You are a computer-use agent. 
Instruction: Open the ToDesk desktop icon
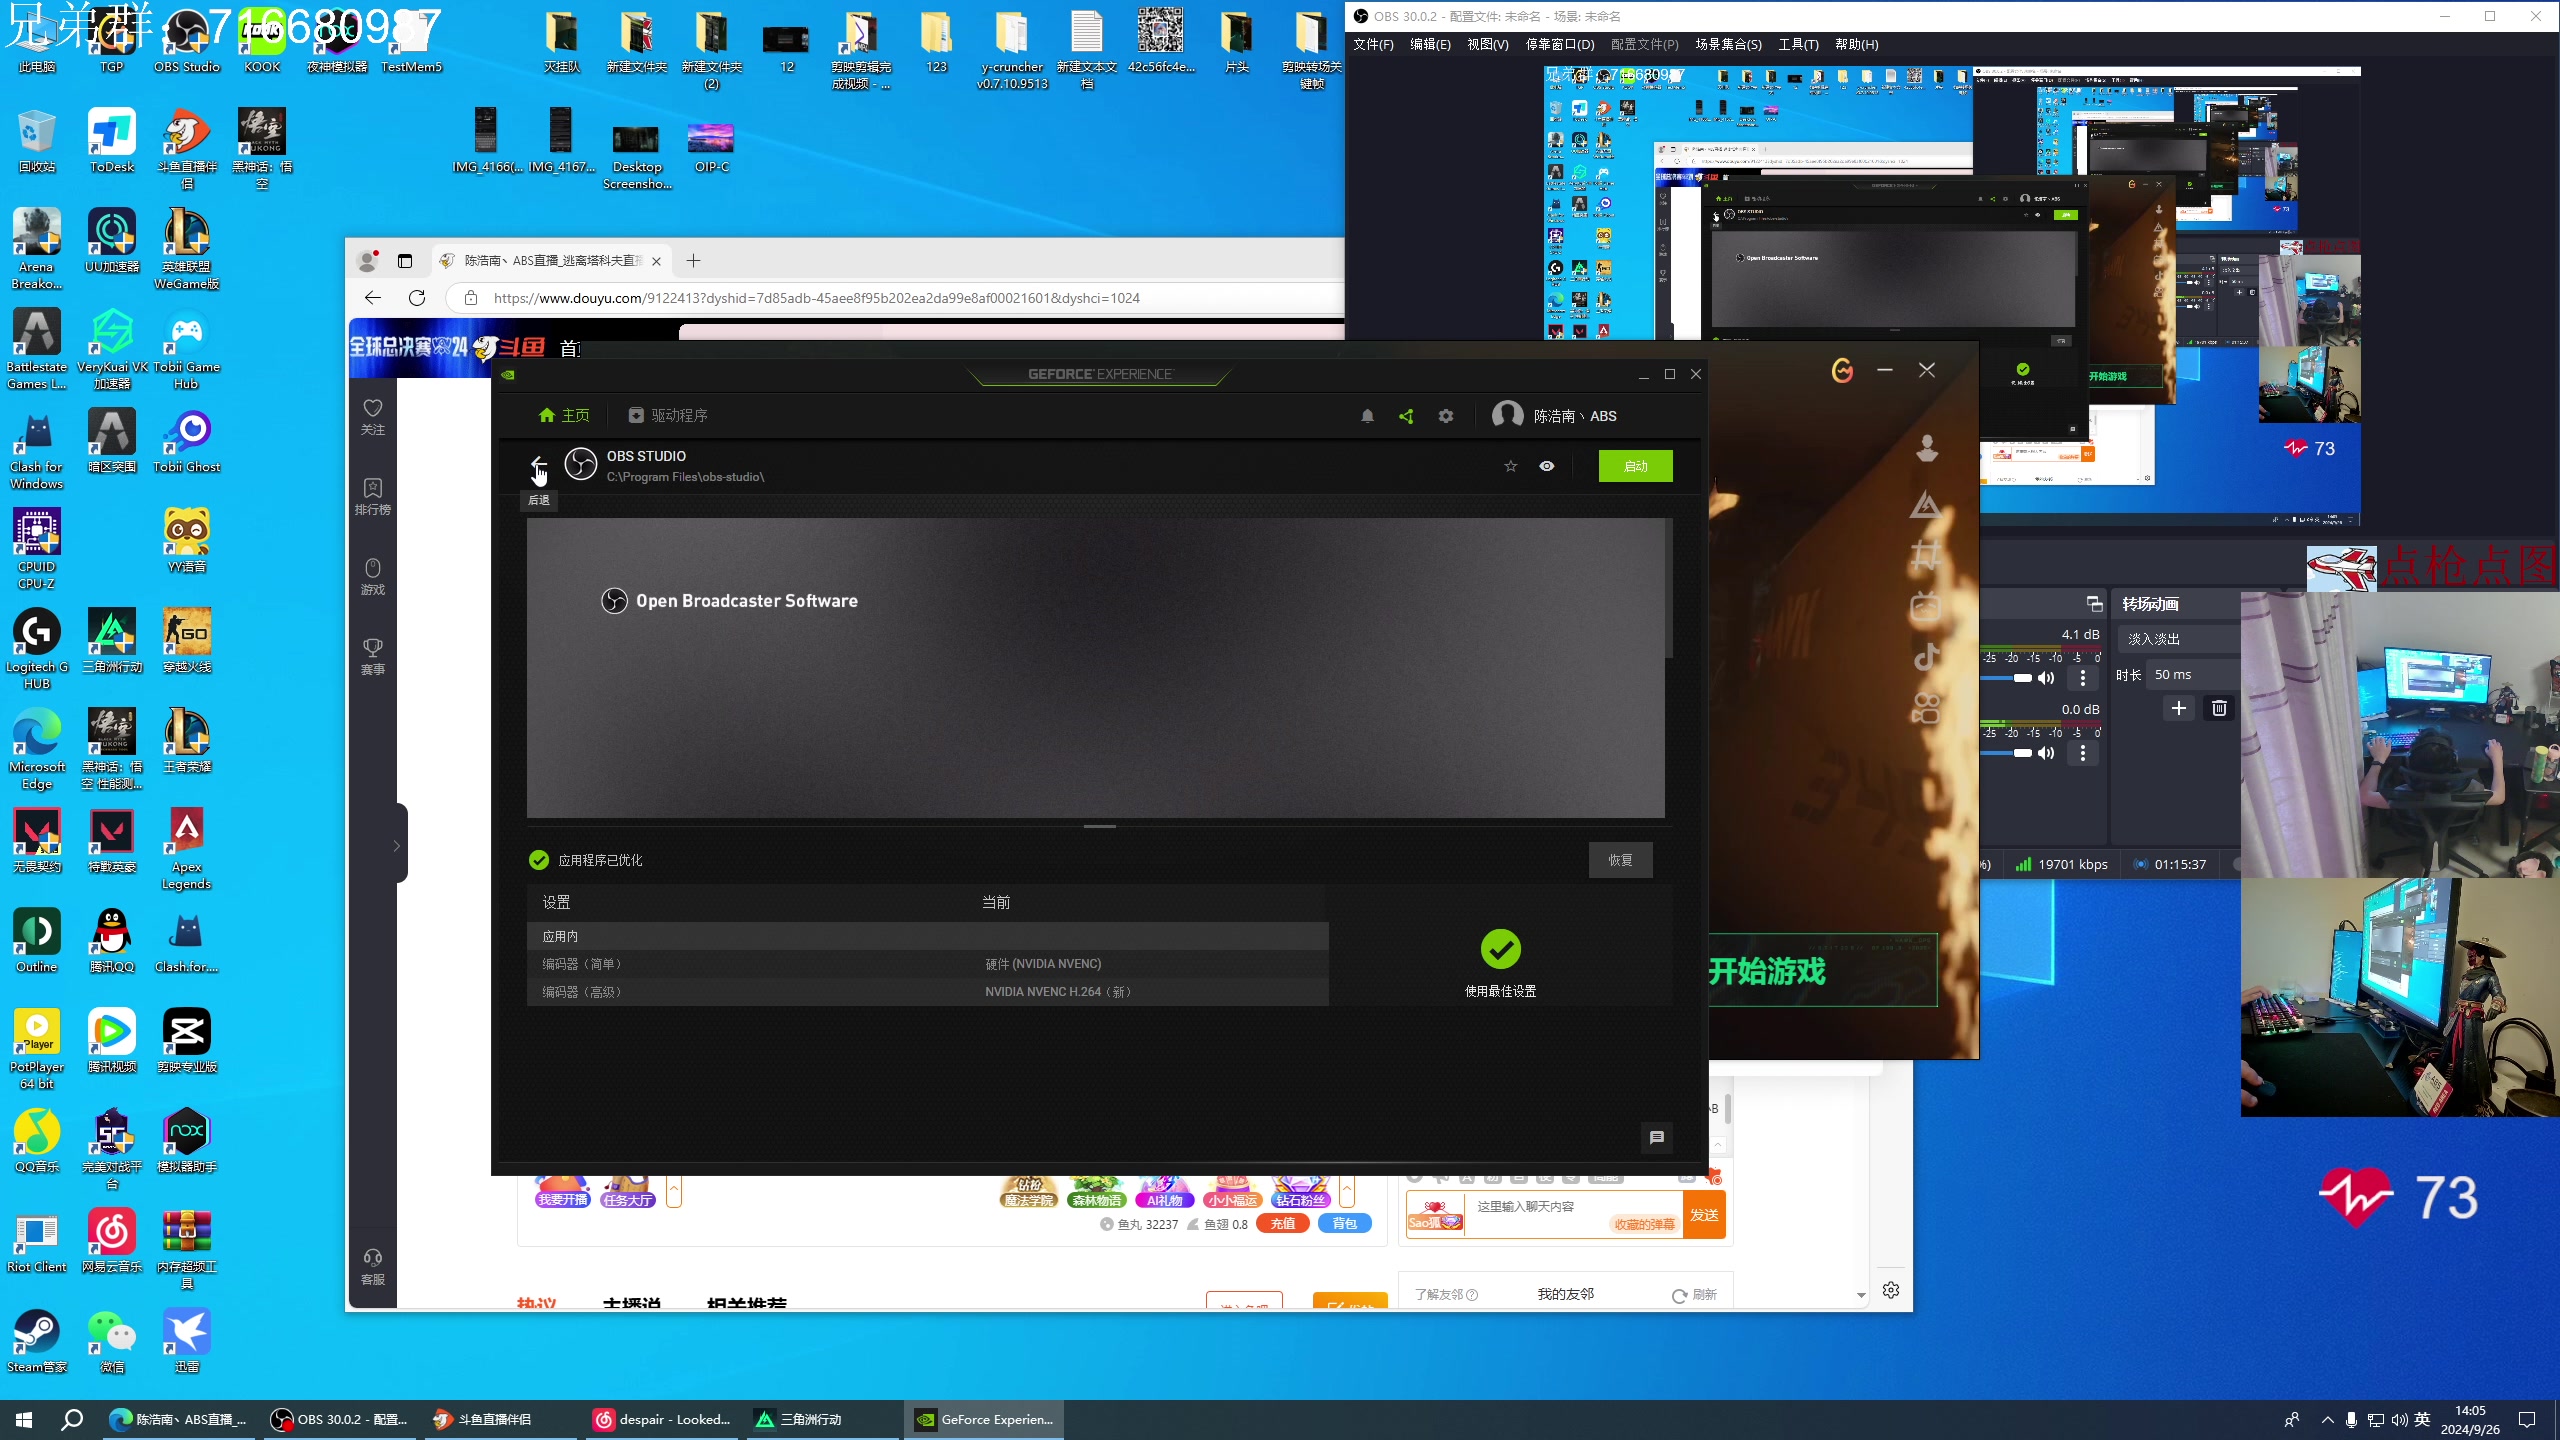112,142
